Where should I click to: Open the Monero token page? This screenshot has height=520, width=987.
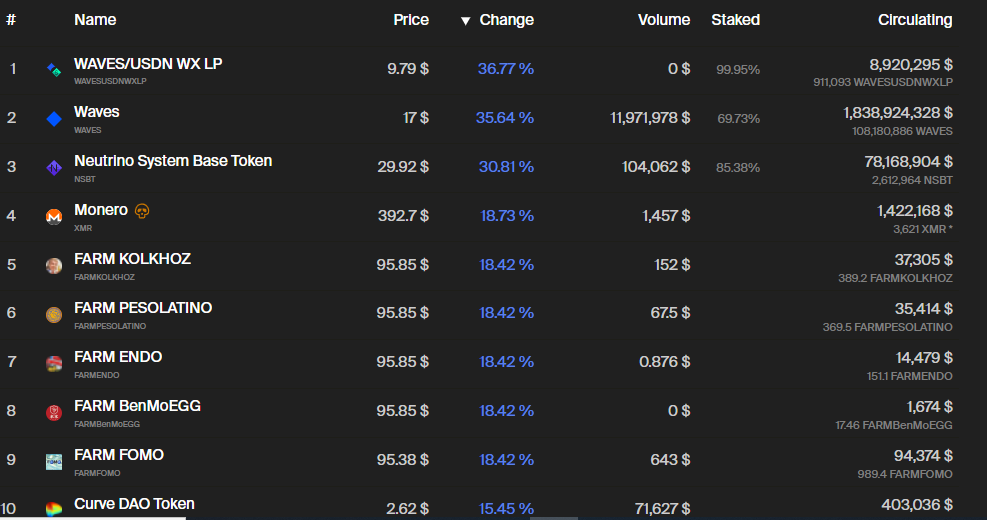(101, 210)
